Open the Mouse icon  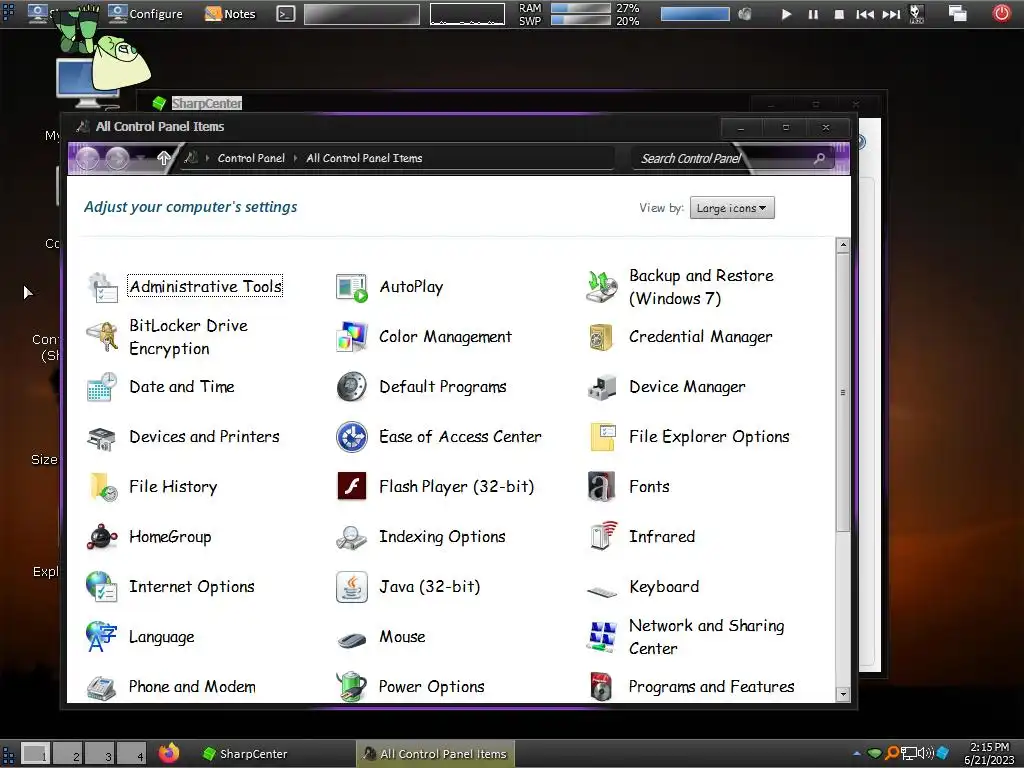click(352, 639)
